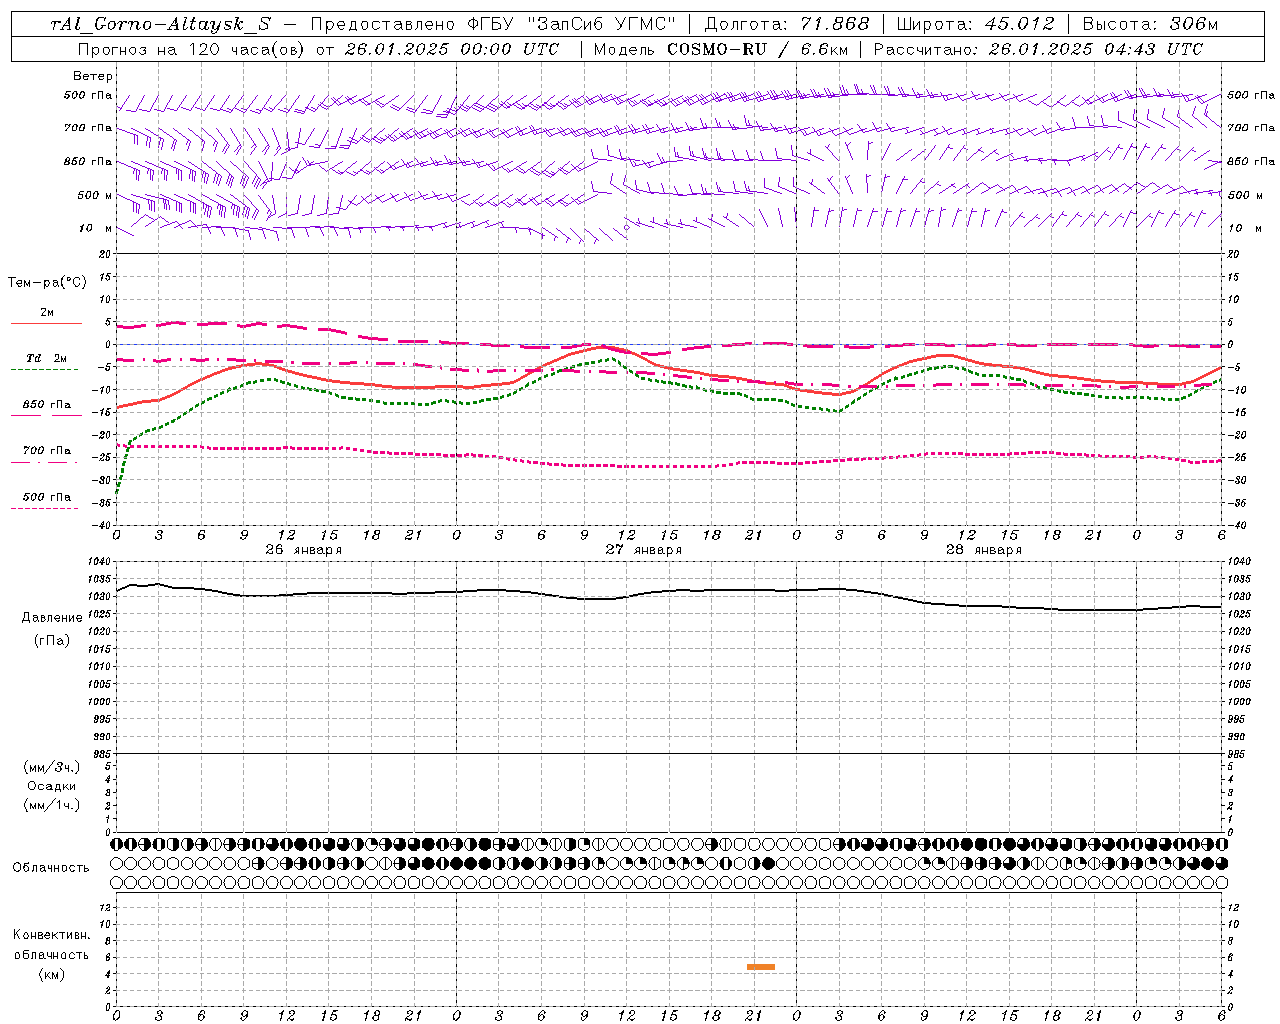Click the Ветер panel label

click(x=93, y=76)
